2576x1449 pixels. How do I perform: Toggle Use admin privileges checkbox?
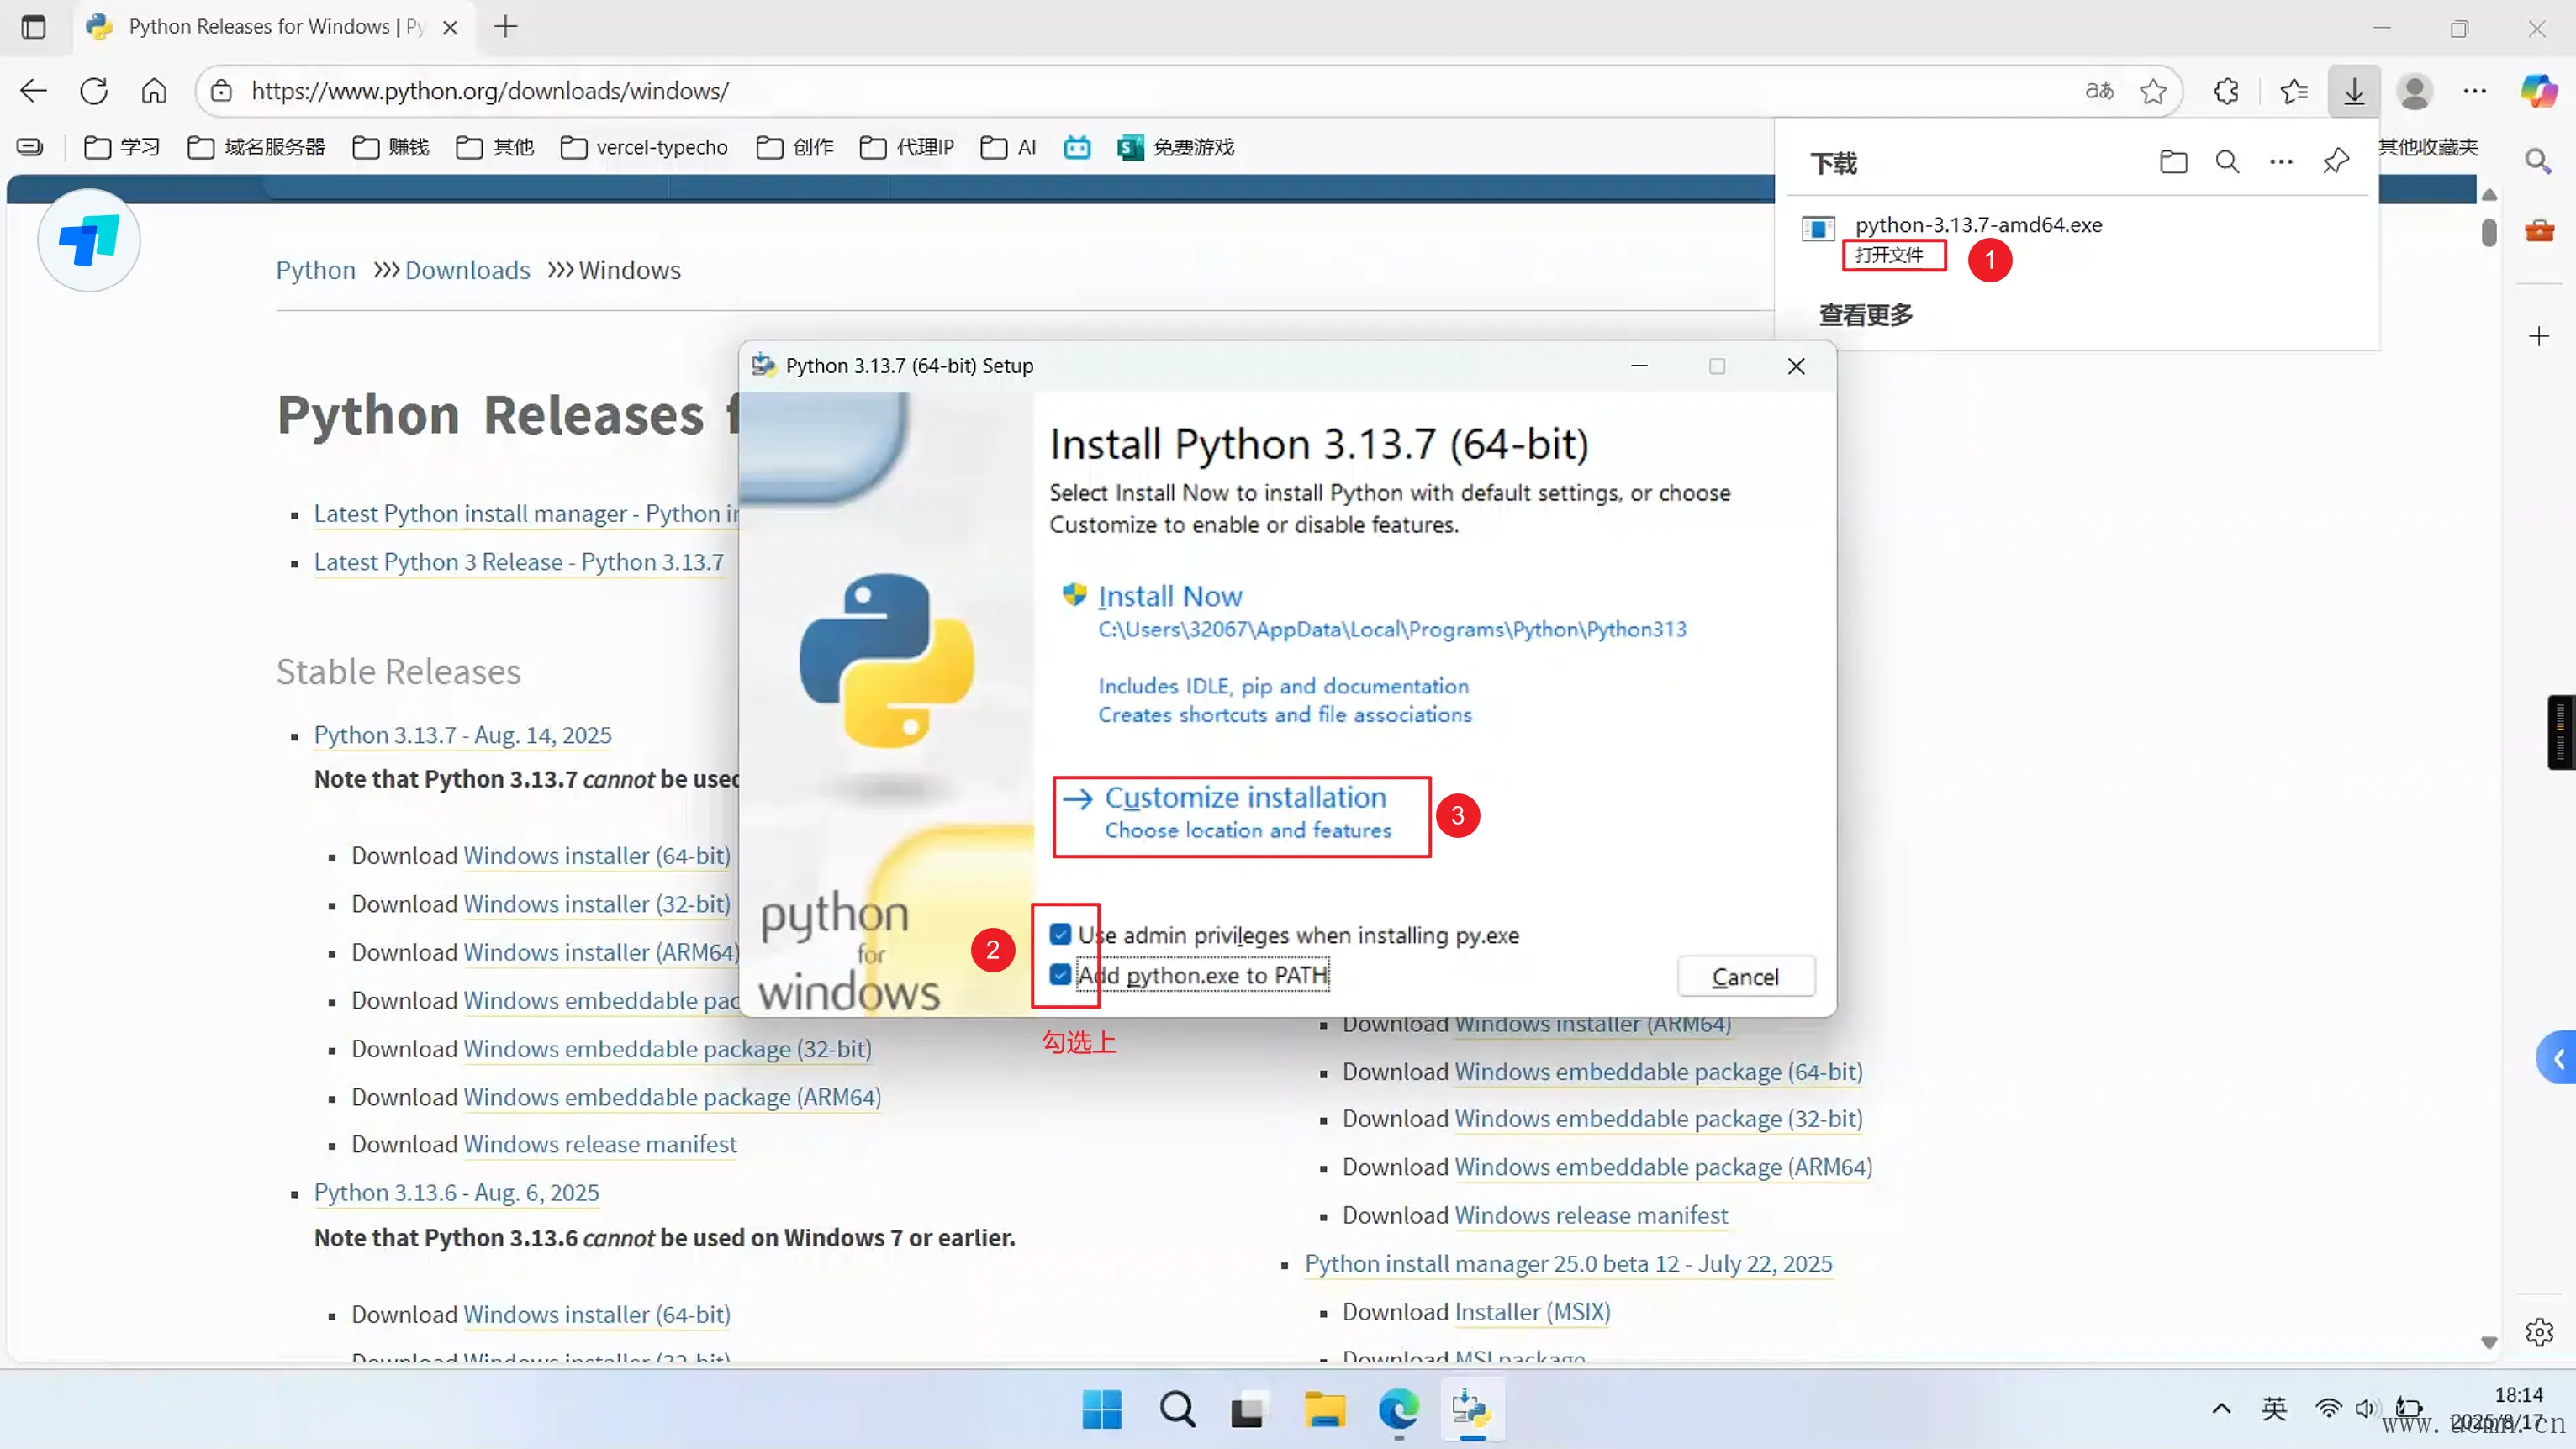click(1060, 935)
